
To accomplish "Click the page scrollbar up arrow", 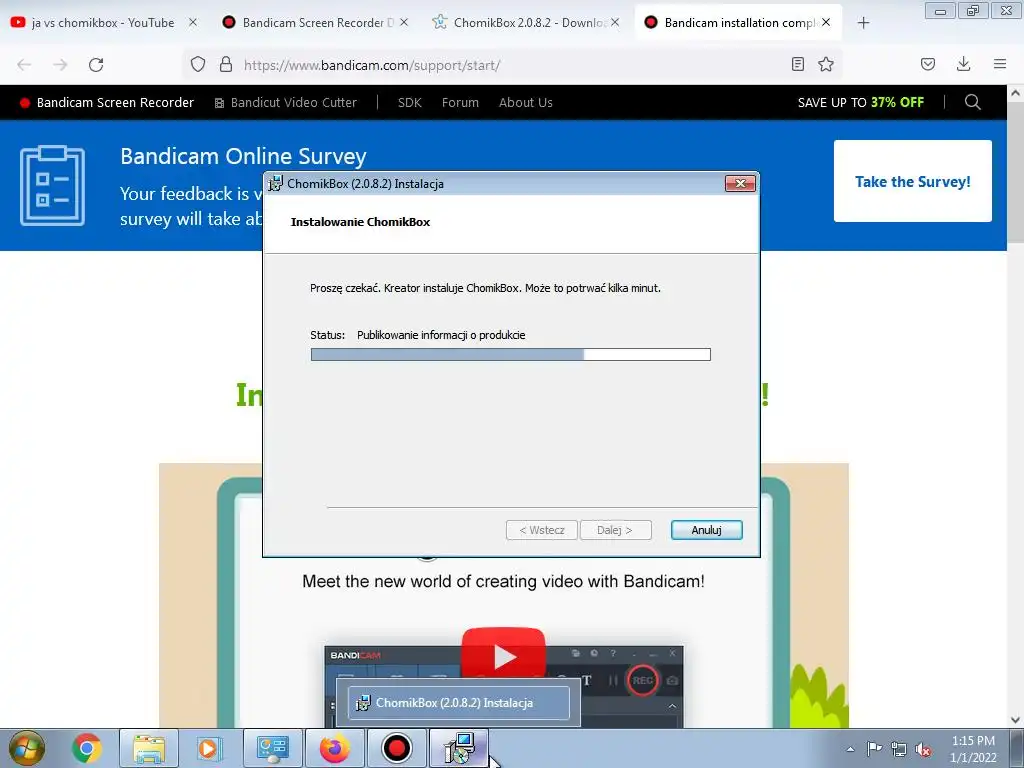I will (x=1015, y=93).
